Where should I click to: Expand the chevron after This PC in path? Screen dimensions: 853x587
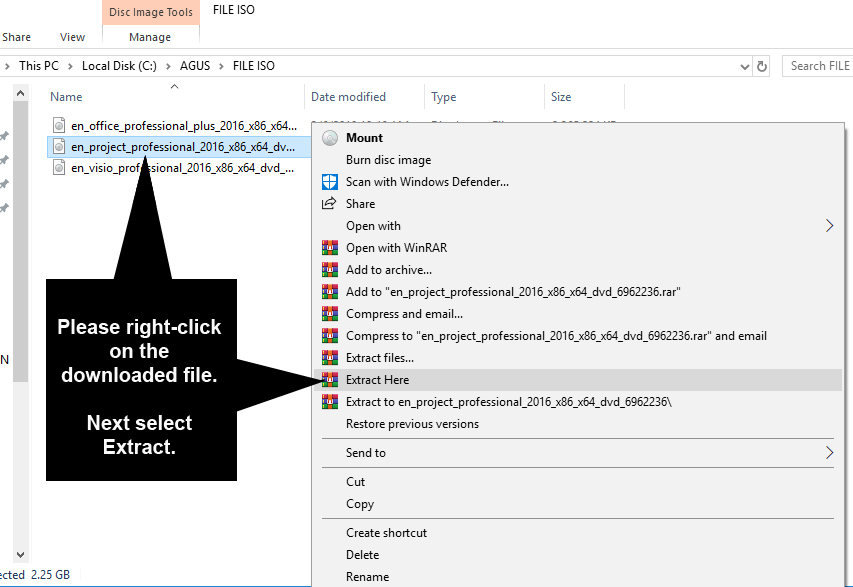tap(70, 66)
